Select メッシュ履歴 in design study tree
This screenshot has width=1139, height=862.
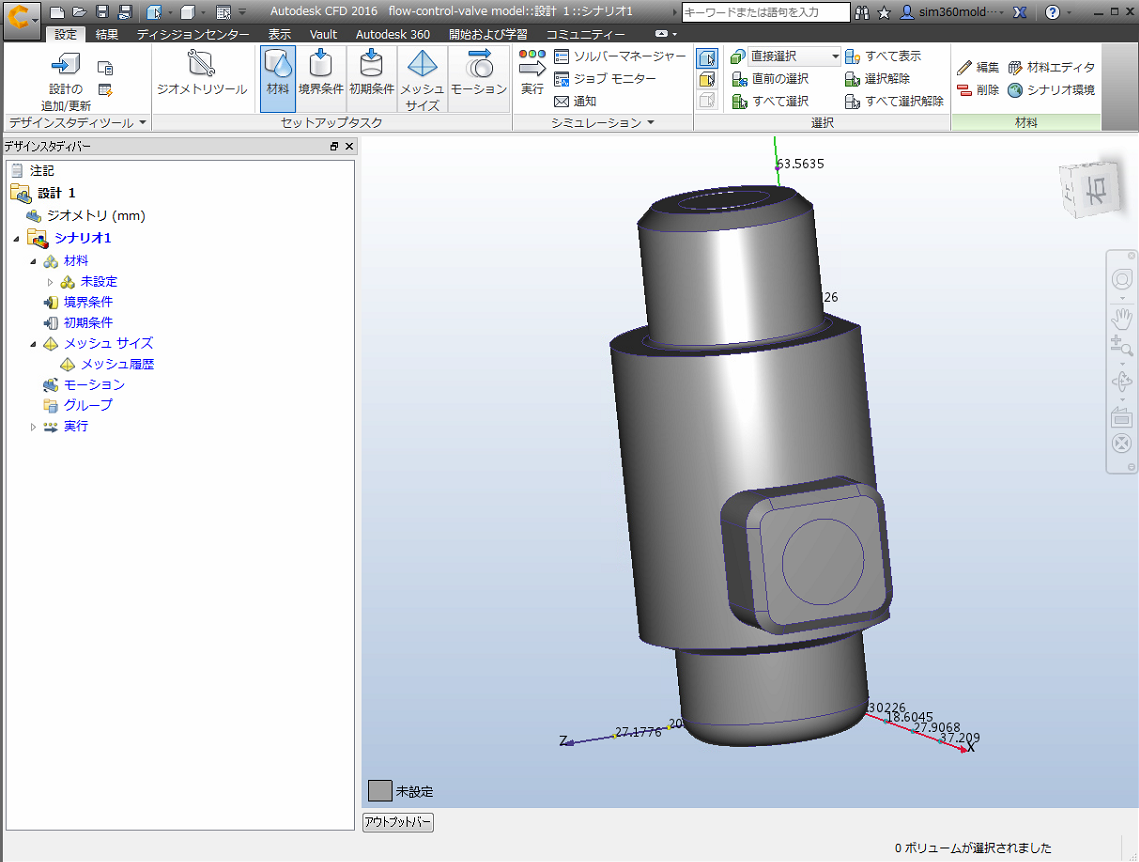117,365
